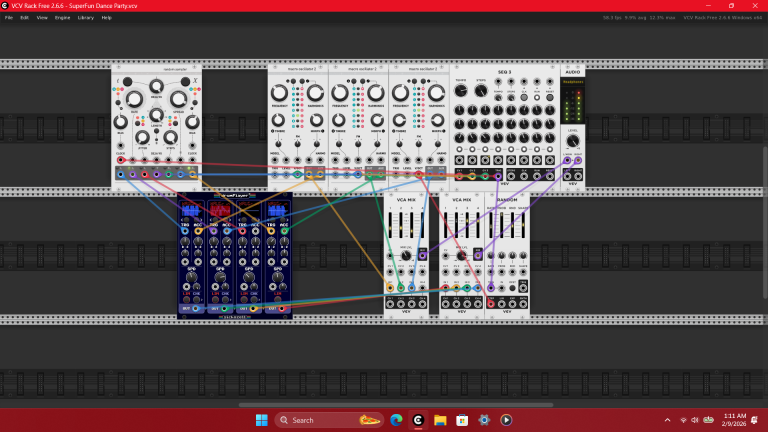Viewport: 768px width, 432px height.
Task: Open the View menu
Action: 42,18
